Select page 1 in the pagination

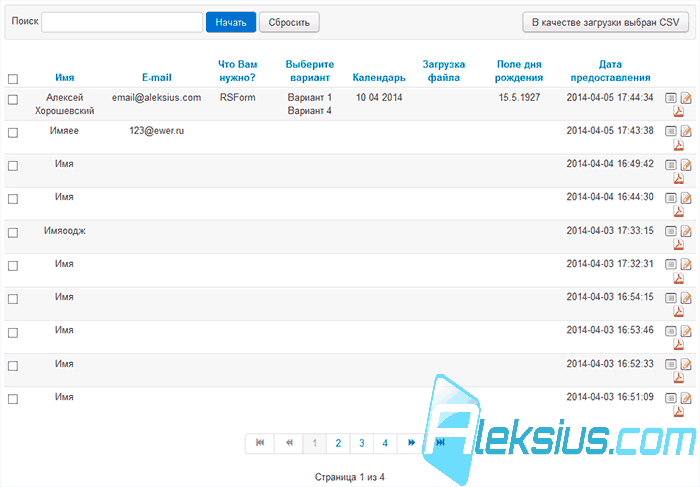coord(315,443)
